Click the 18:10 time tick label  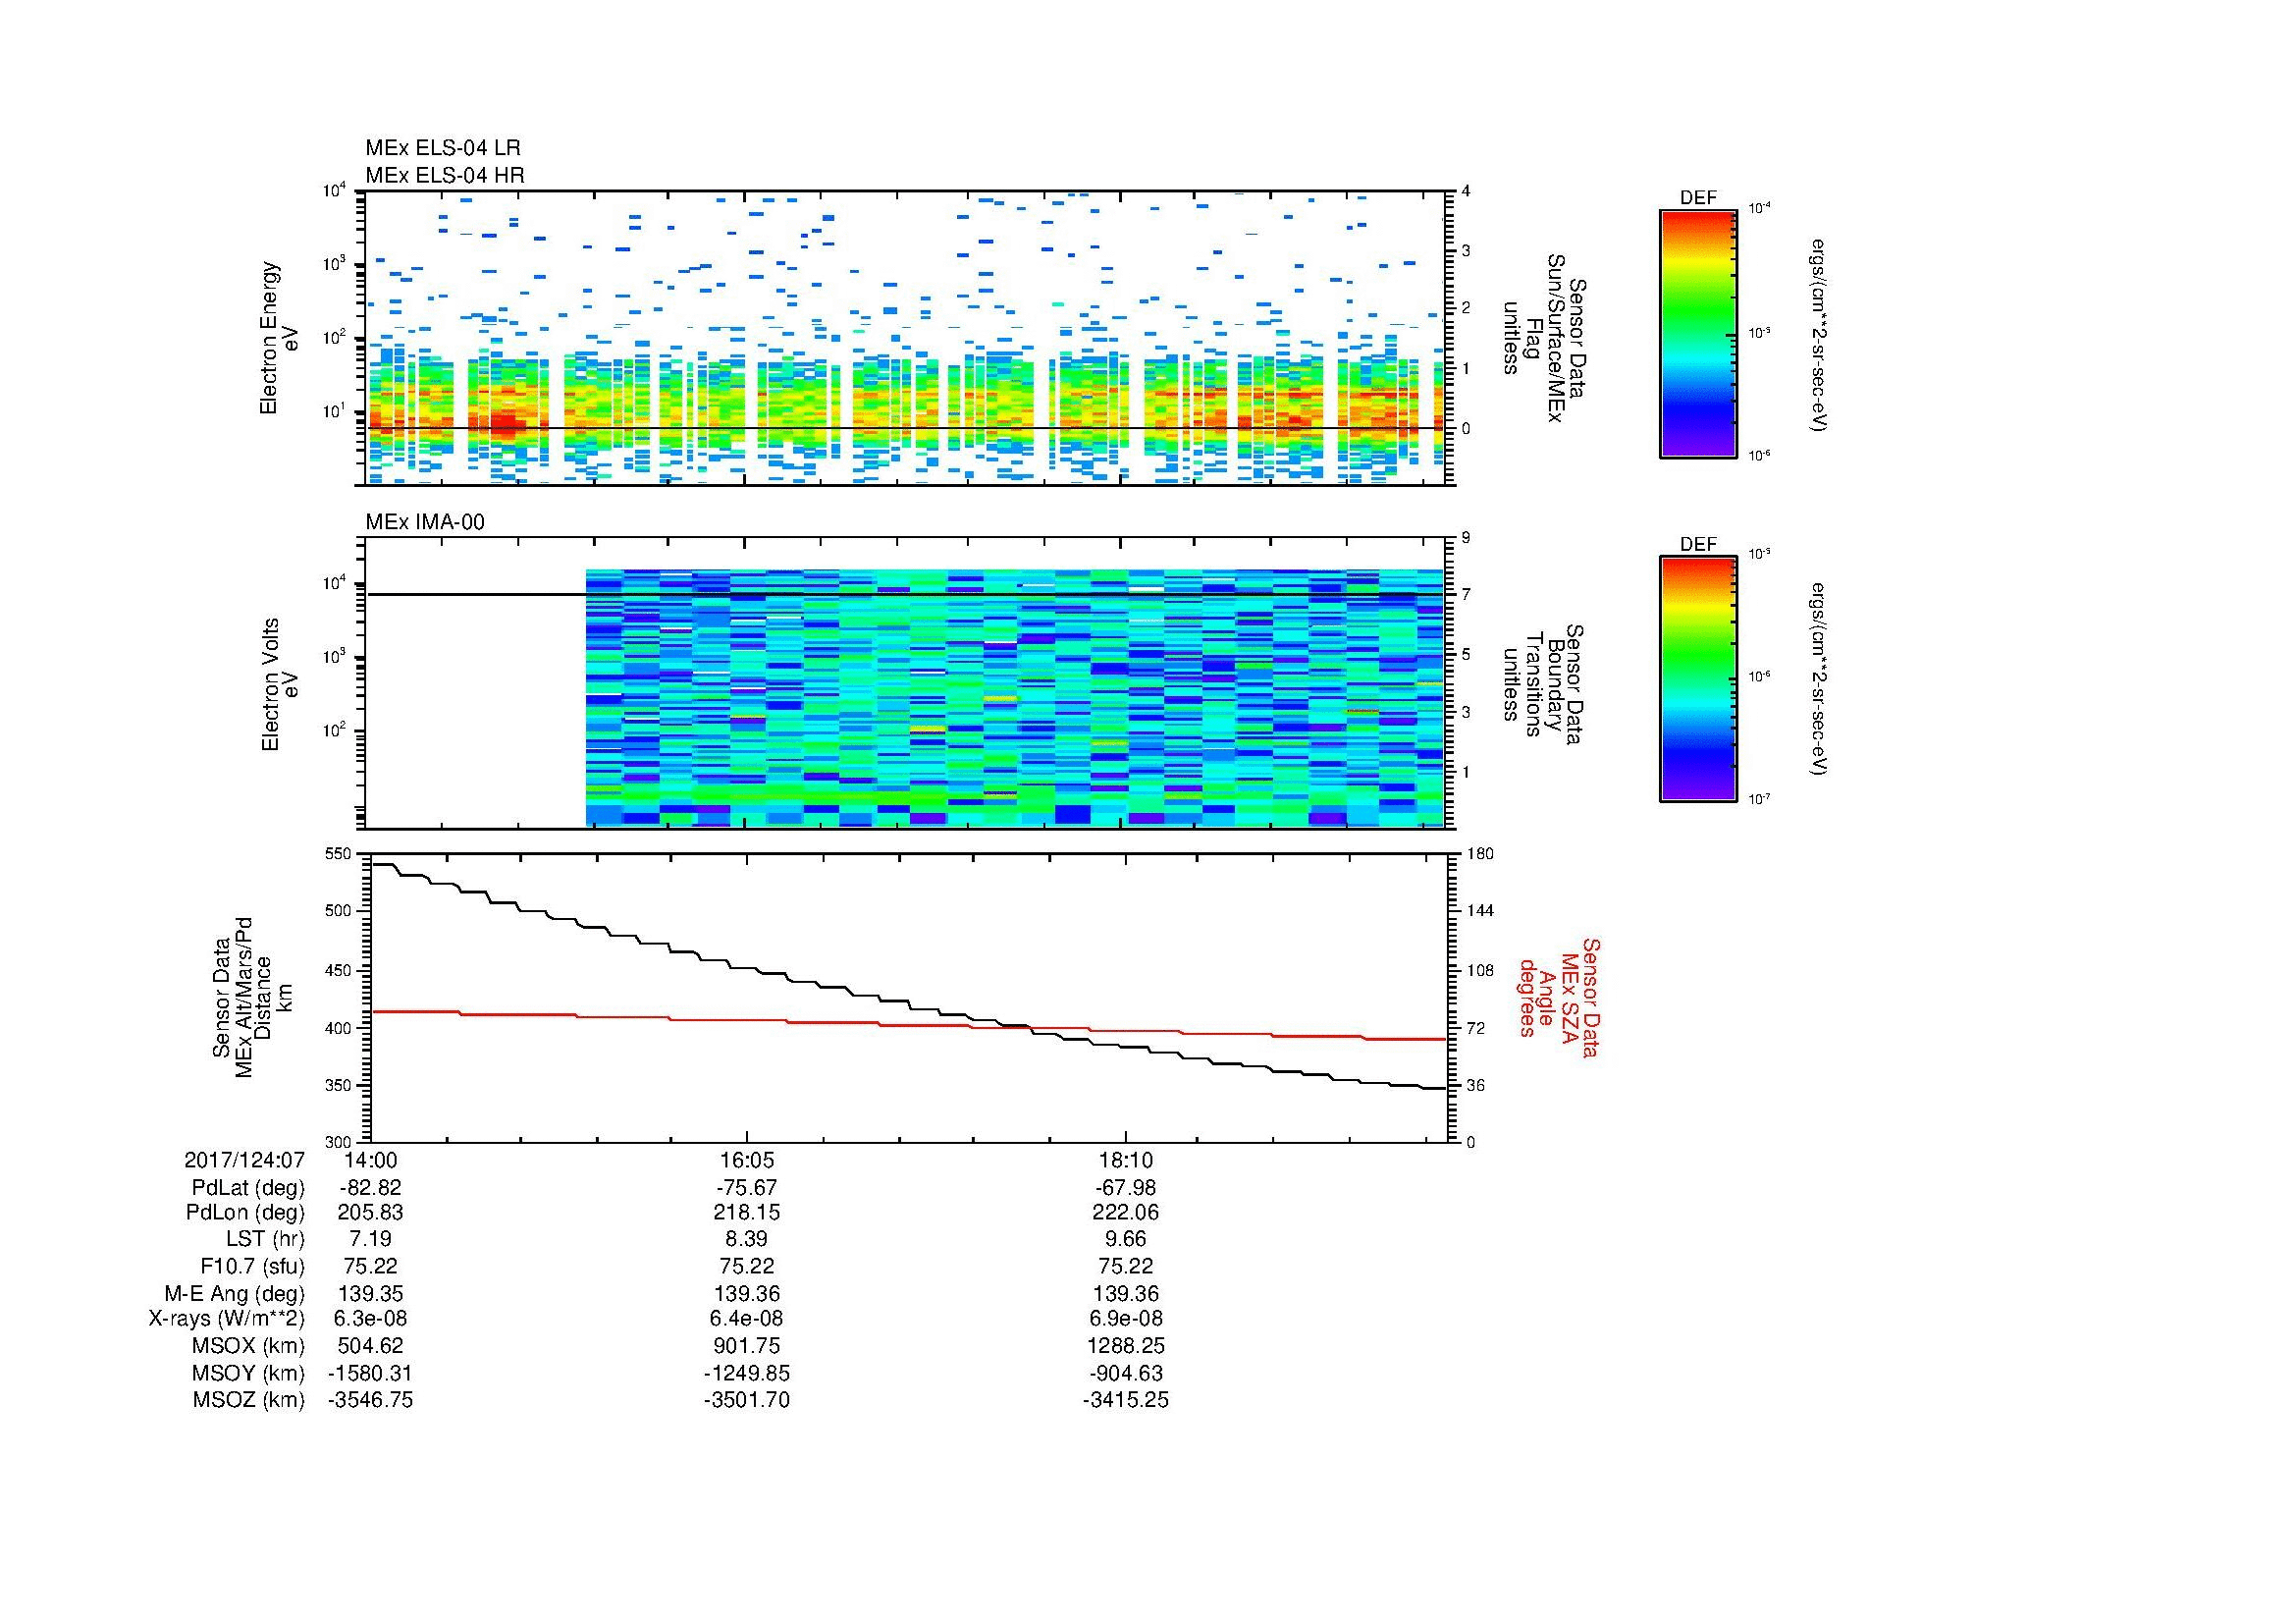pyautogui.click(x=1126, y=1160)
